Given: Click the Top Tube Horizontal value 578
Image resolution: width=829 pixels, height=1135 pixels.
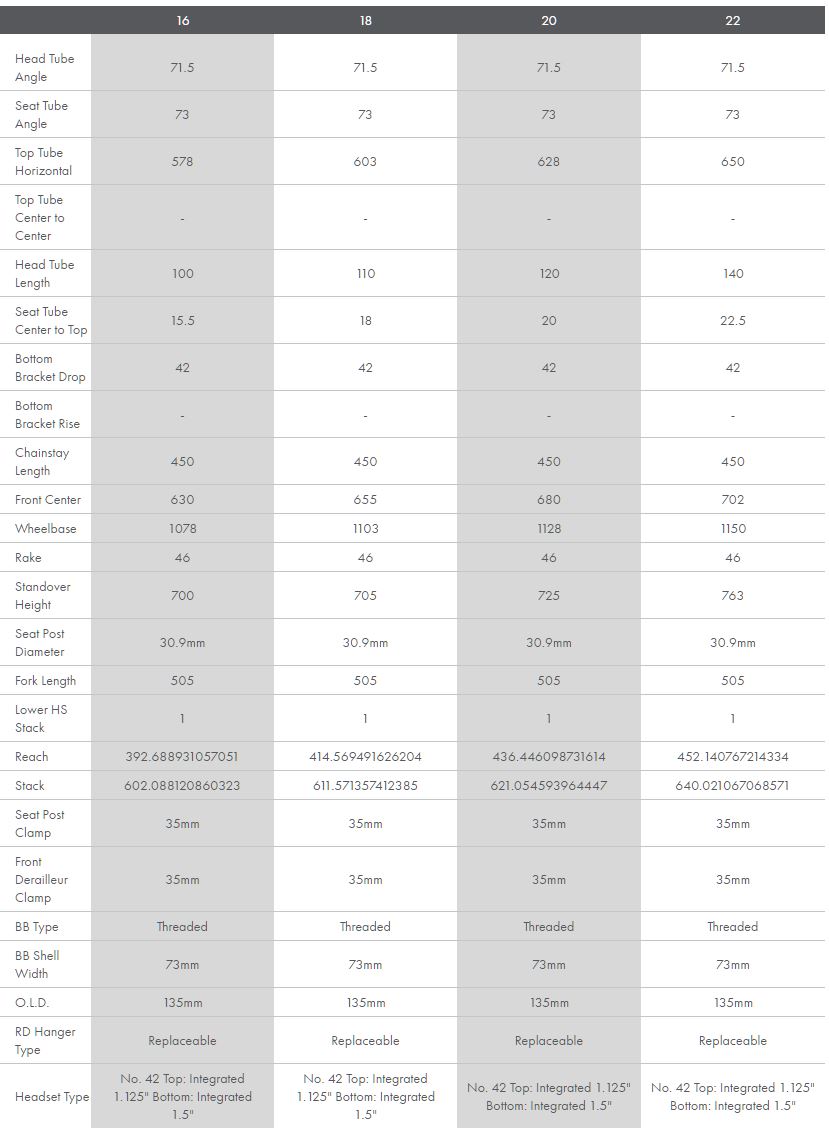Looking at the screenshot, I should 182,161.
